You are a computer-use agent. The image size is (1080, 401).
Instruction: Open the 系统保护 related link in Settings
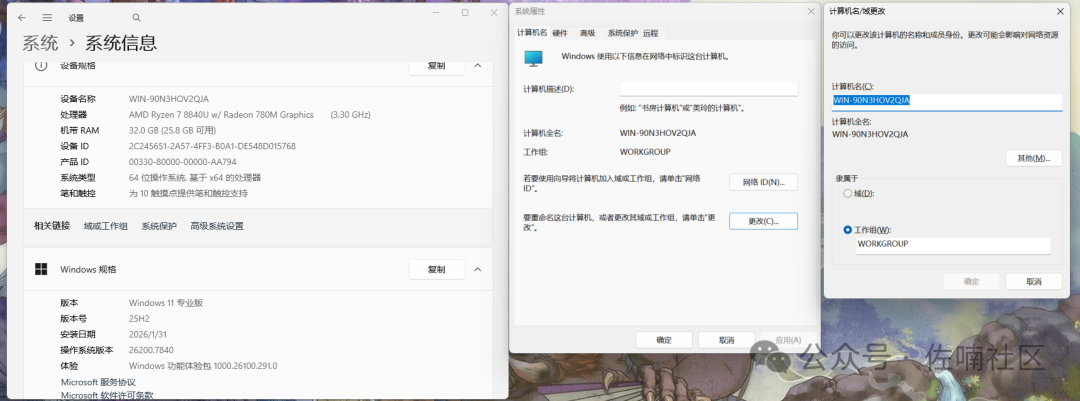tap(159, 226)
